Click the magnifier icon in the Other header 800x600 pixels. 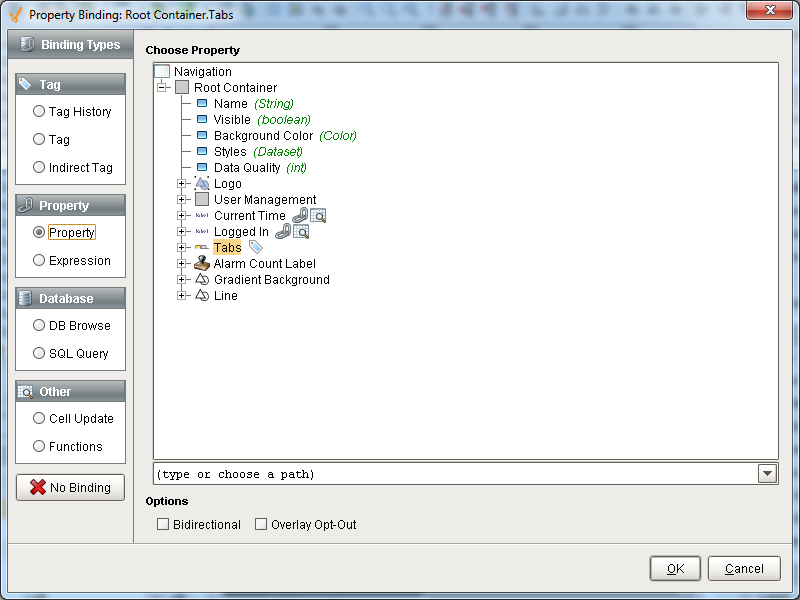point(24,390)
